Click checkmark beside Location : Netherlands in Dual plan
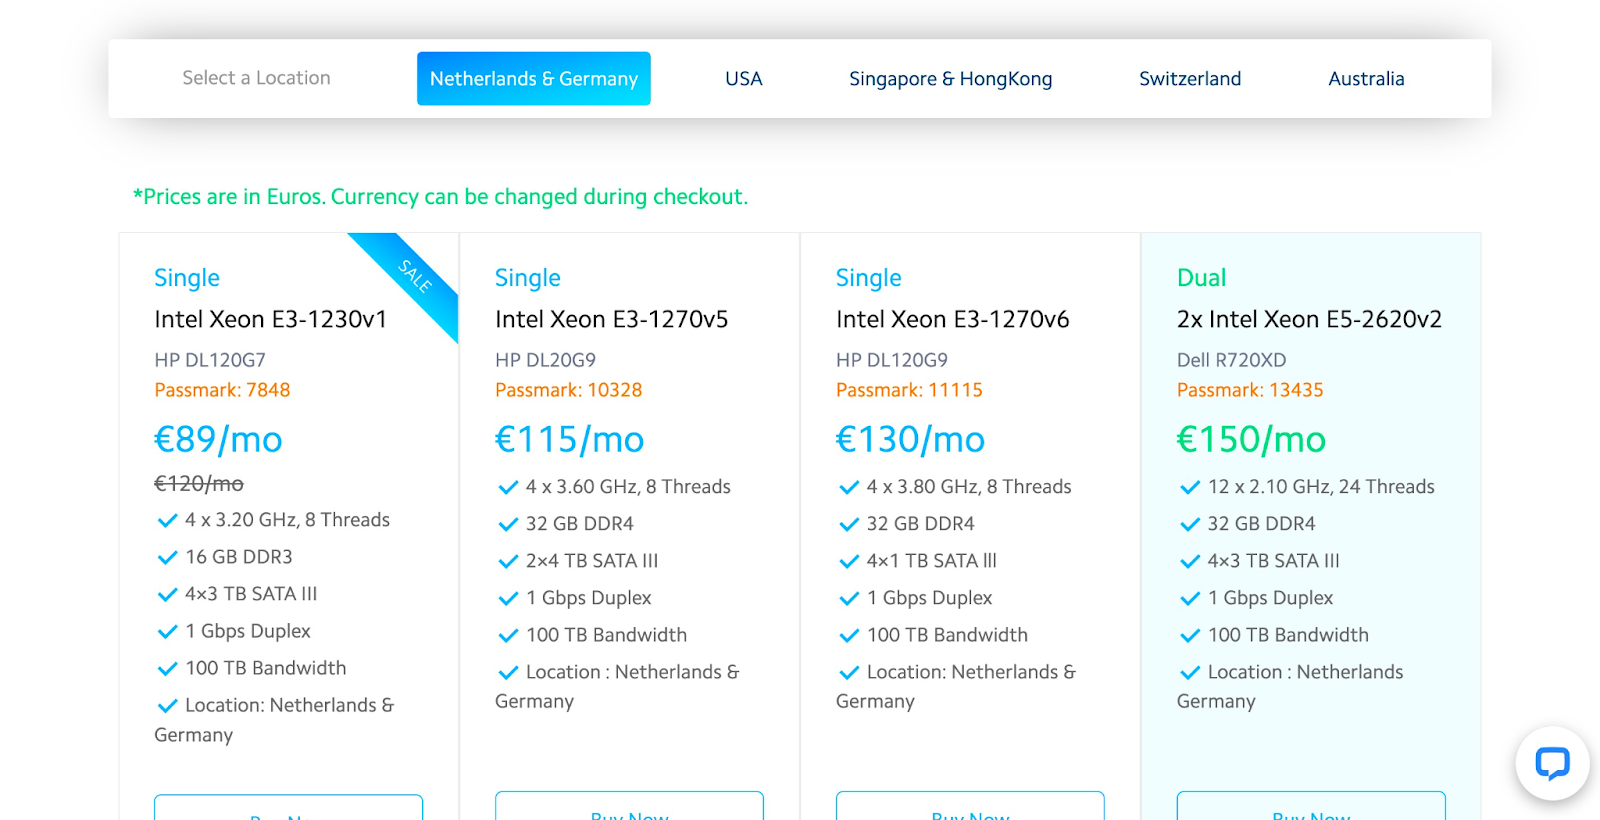1600x820 pixels. (1190, 672)
